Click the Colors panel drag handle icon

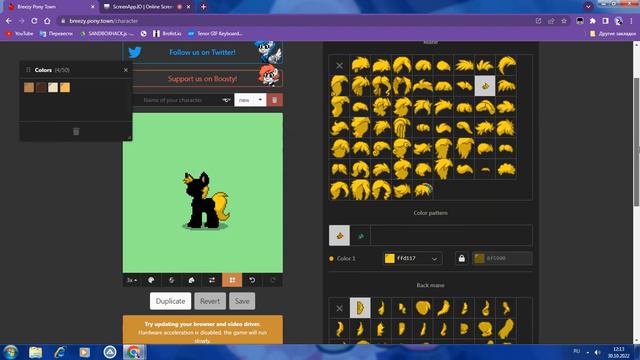28,70
